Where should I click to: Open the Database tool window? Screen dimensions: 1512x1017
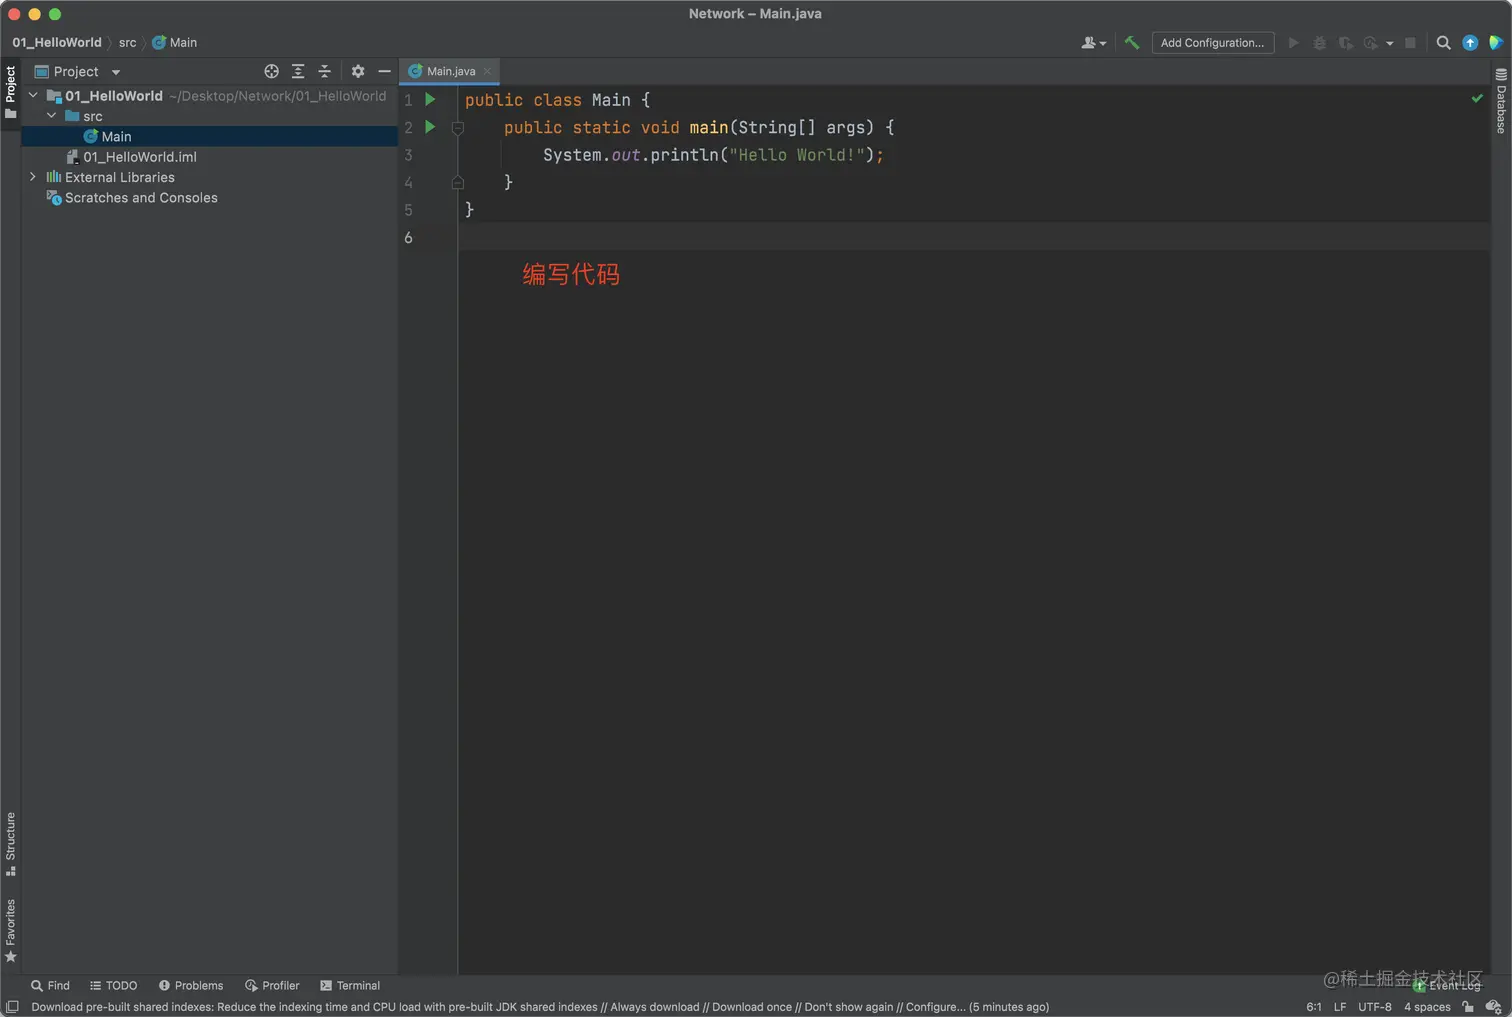pyautogui.click(x=1501, y=101)
